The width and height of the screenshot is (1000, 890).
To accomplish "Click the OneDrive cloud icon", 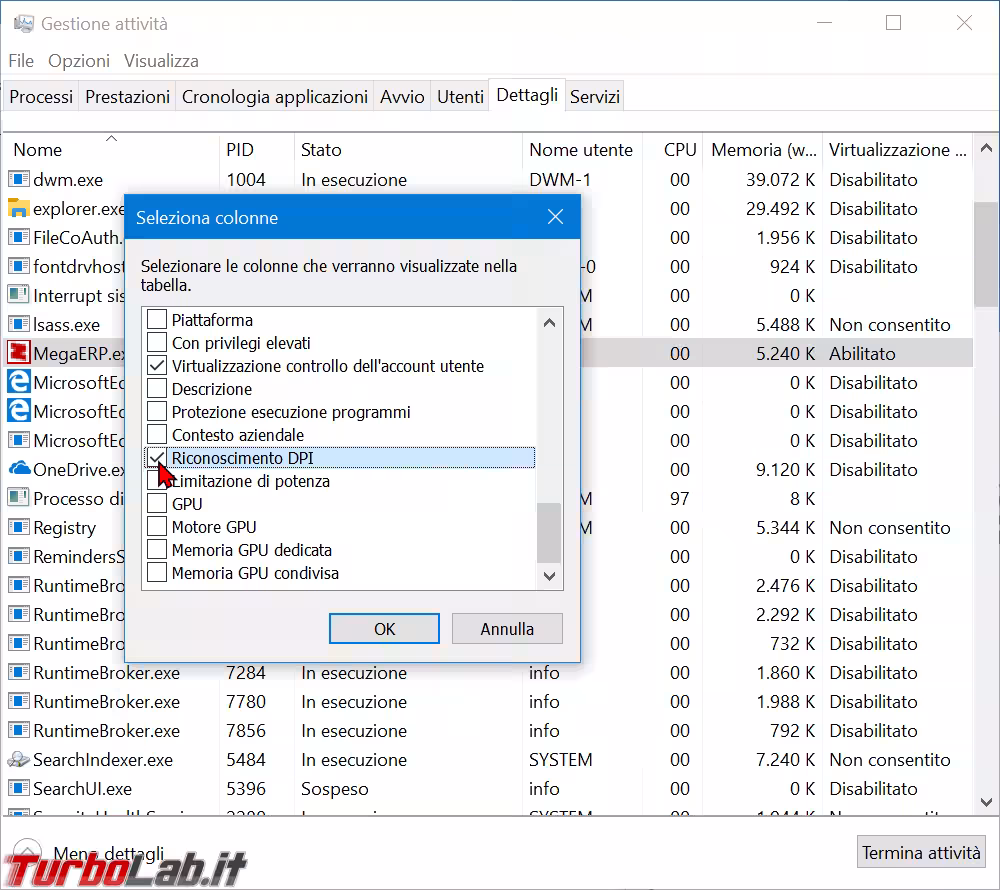I will click(x=18, y=470).
